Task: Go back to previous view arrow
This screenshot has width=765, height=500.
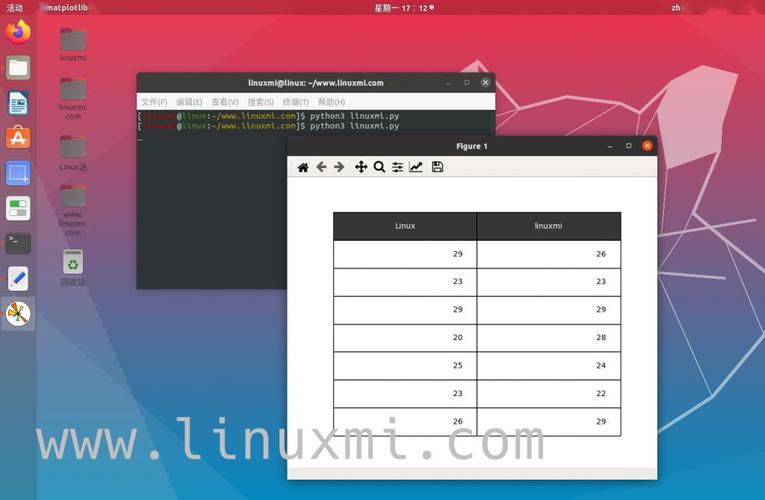Action: tap(321, 167)
